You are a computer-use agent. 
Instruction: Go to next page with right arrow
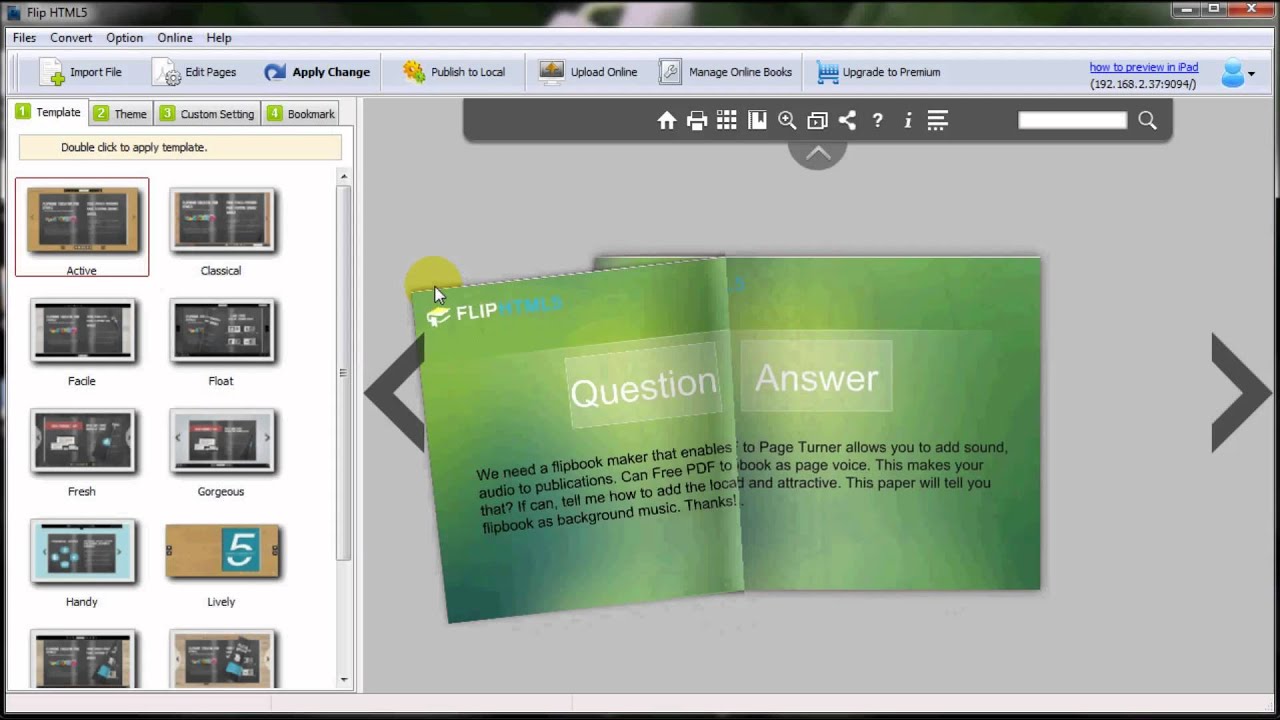(x=1241, y=392)
